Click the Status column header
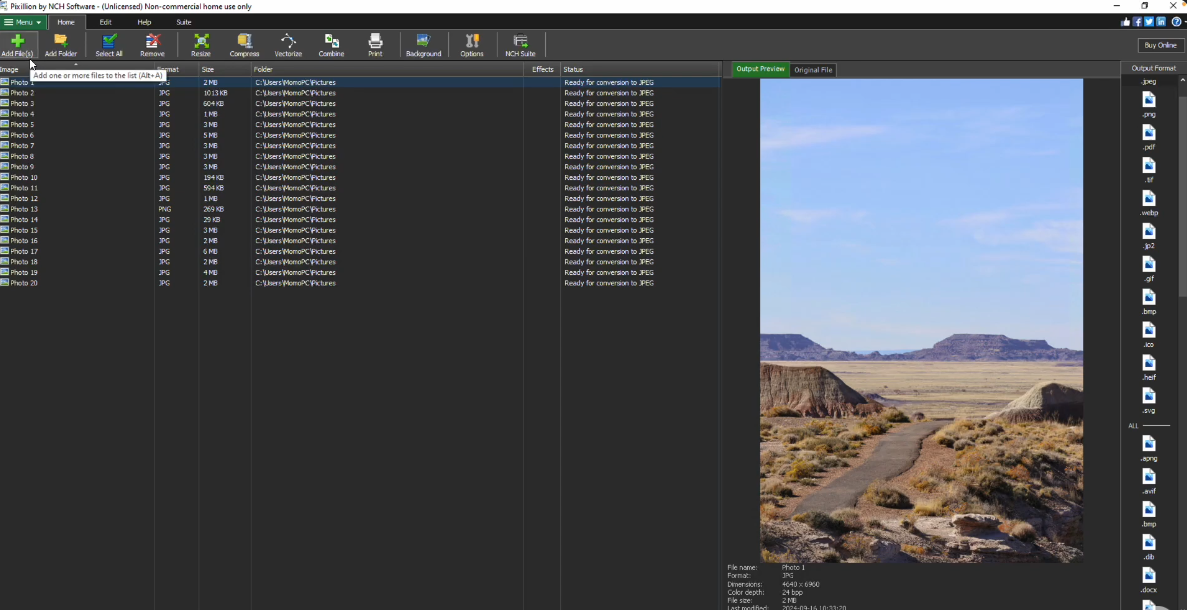 click(640, 70)
